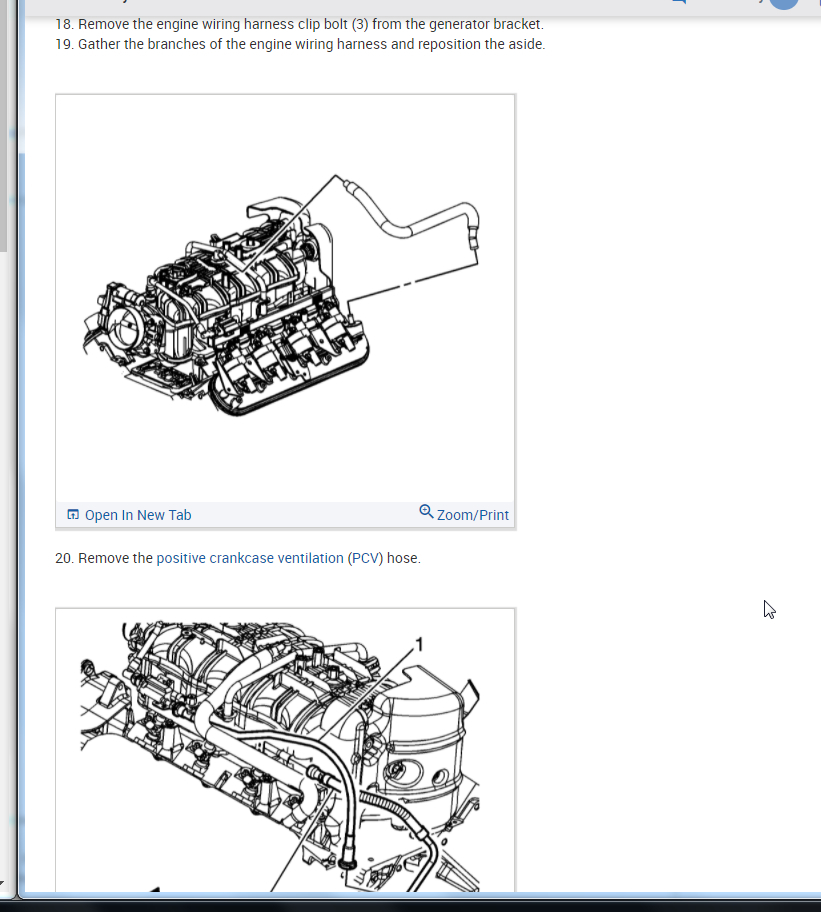Follow the PCV abbreviation link
This screenshot has width=821, height=912.
click(x=366, y=558)
